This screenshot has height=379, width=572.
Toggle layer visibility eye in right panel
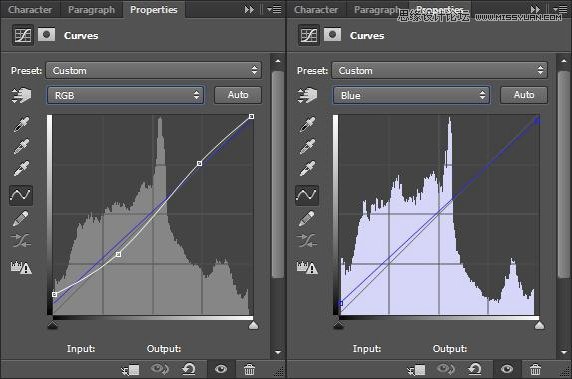[507, 369]
